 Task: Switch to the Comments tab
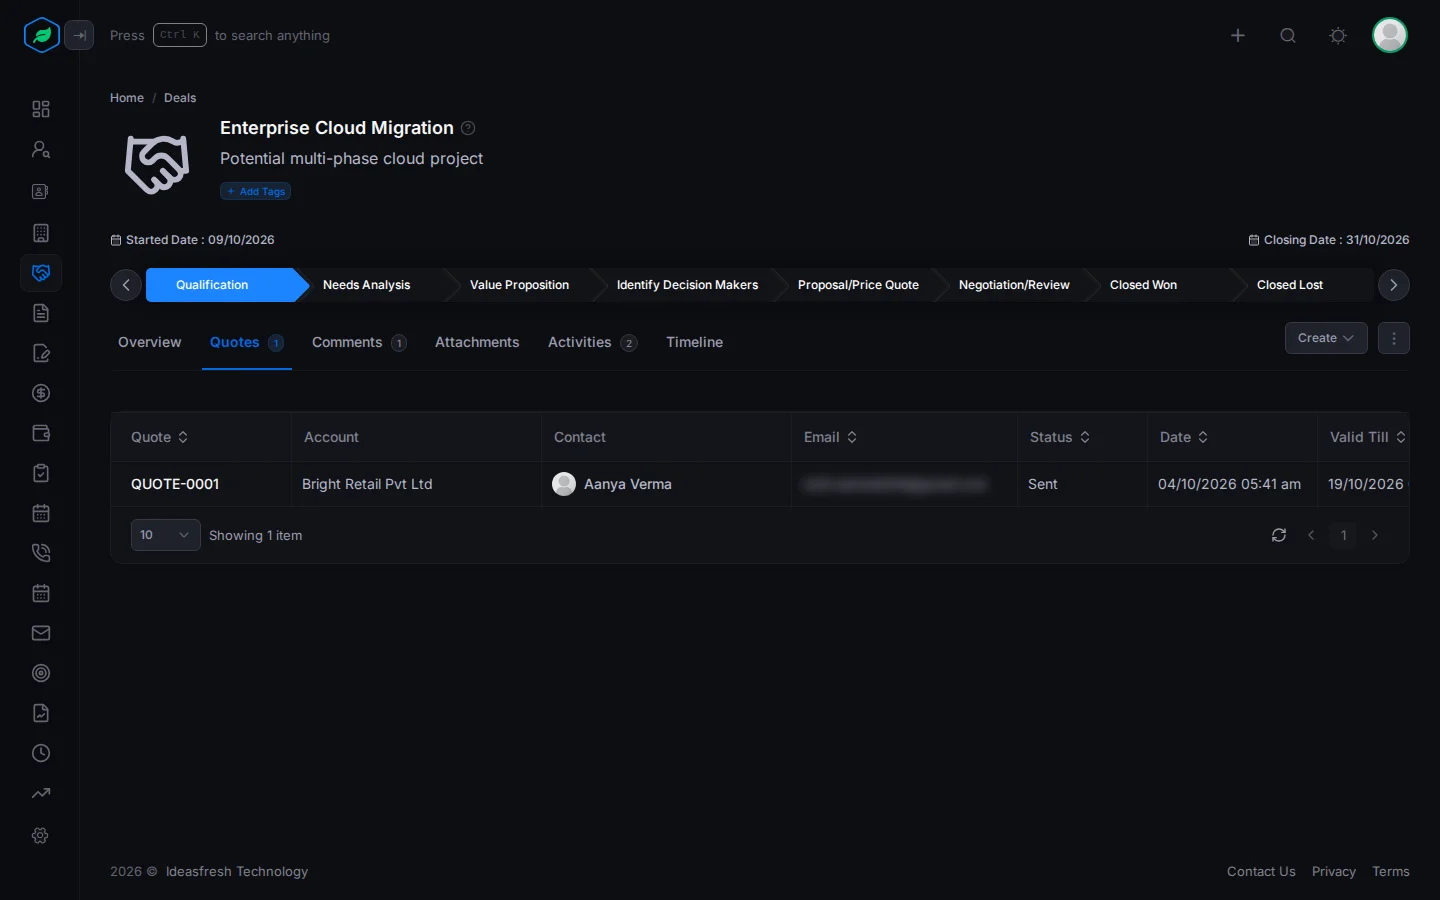359,342
